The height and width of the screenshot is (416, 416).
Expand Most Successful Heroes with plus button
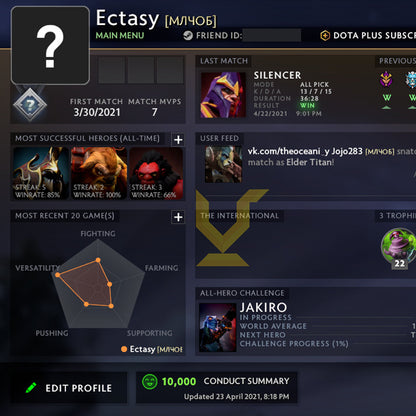(x=178, y=140)
